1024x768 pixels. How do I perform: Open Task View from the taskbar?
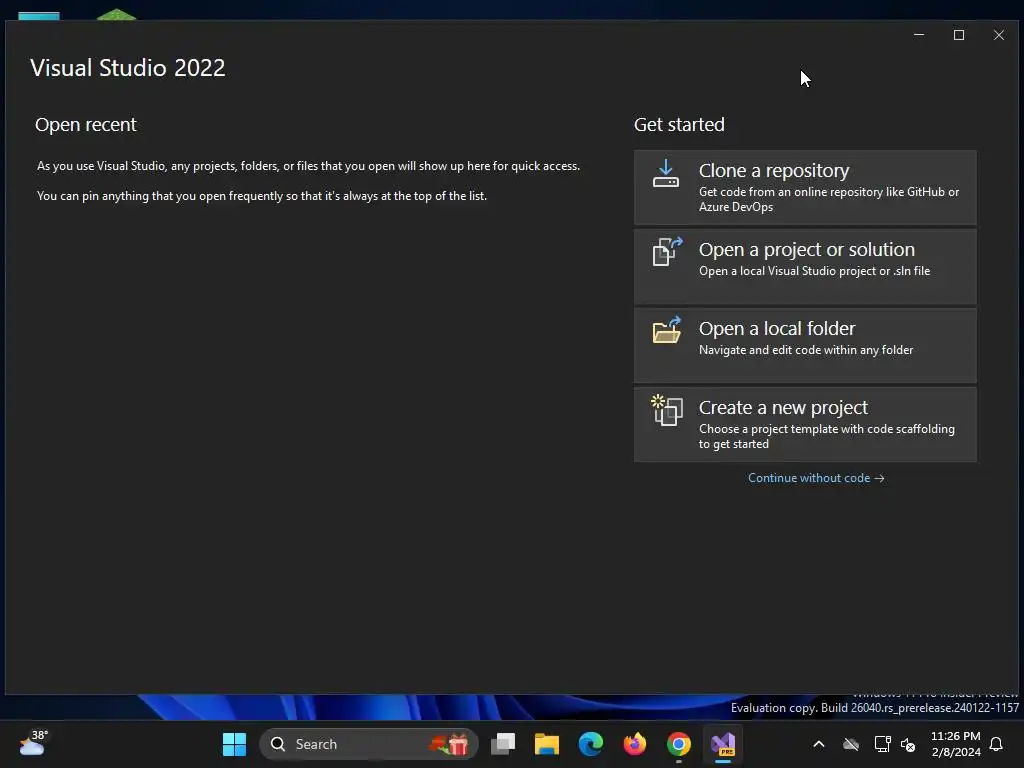503,744
